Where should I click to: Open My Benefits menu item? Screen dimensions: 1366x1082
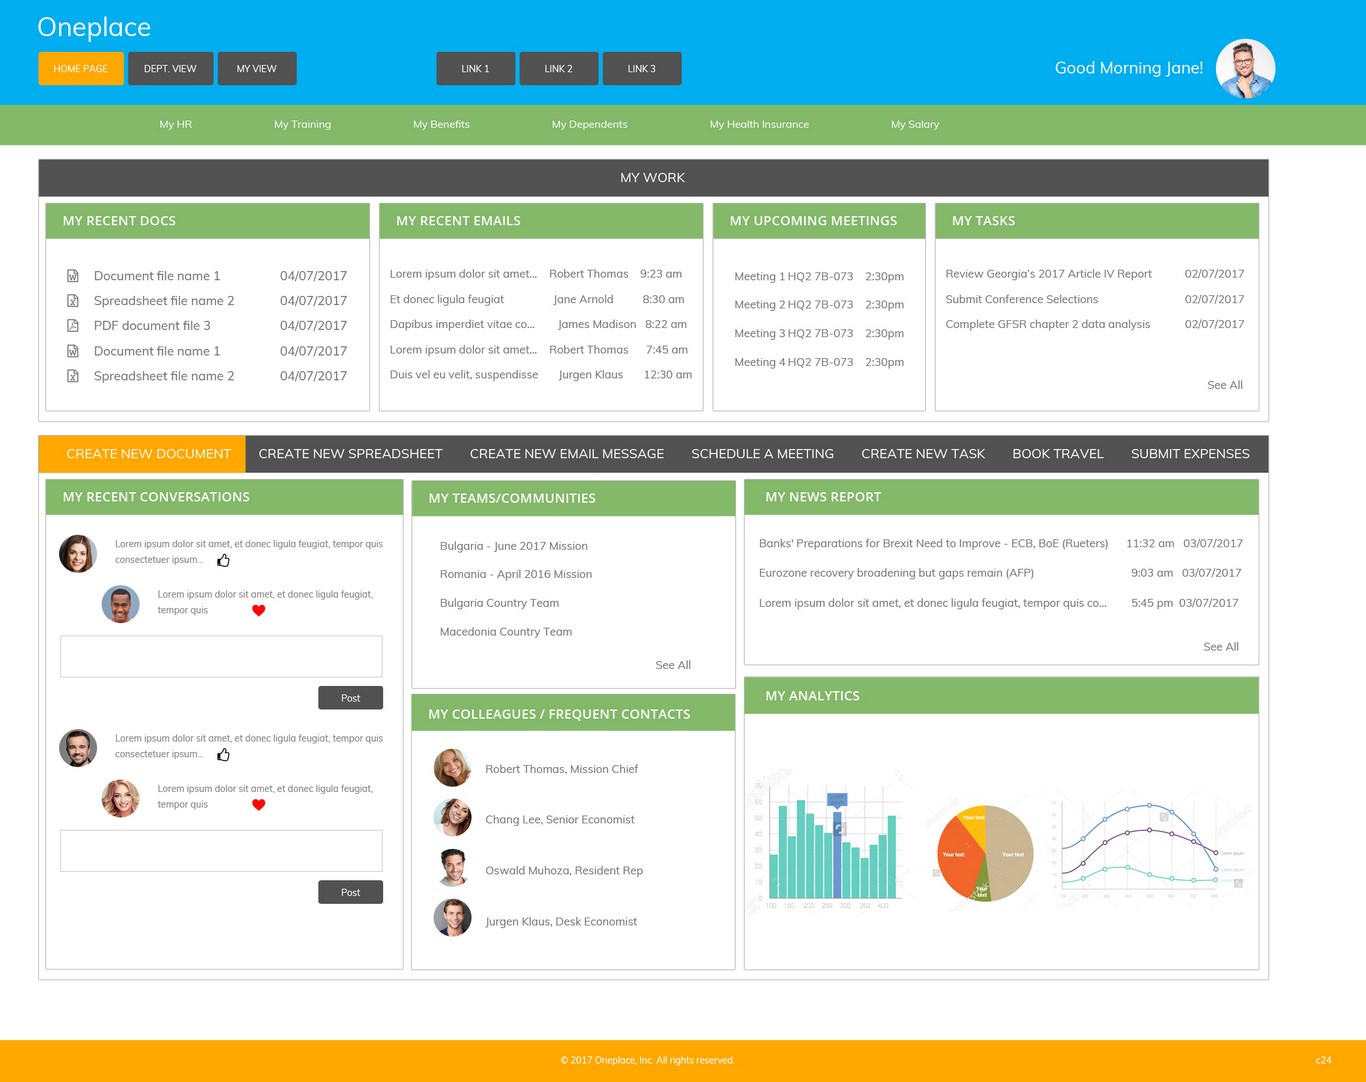pyautogui.click(x=441, y=124)
